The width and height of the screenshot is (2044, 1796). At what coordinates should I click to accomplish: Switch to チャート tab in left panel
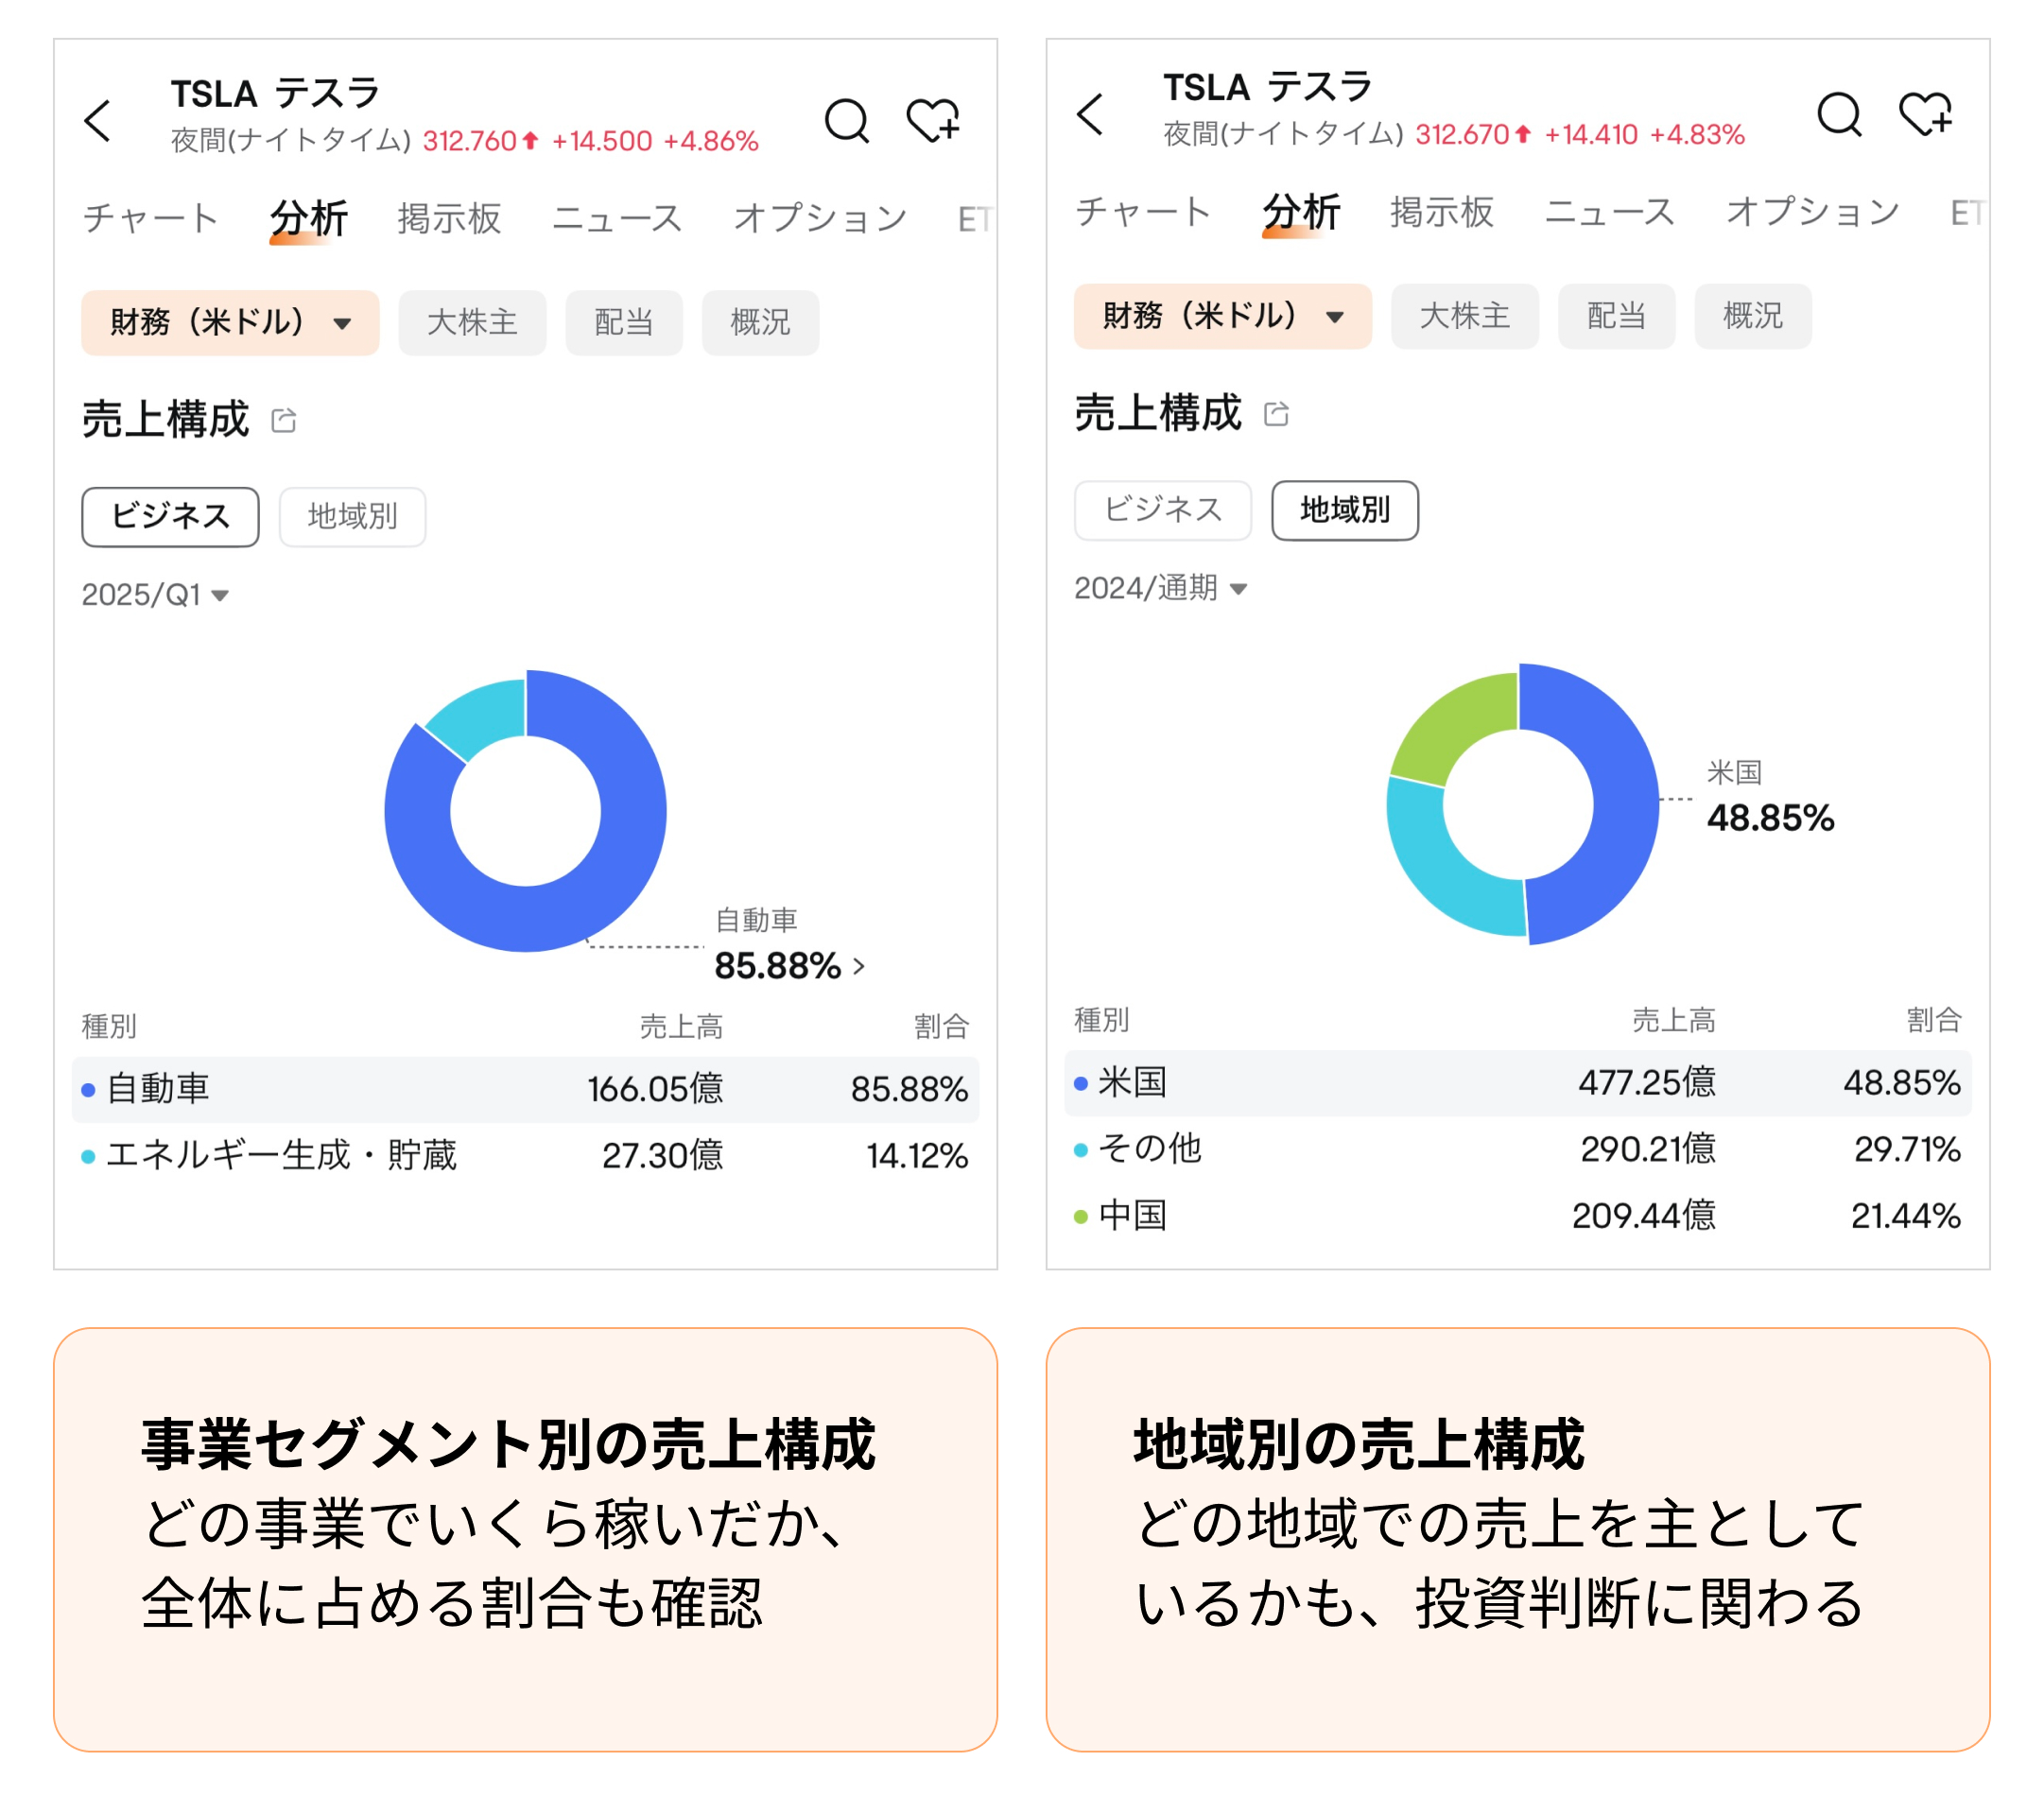point(150,218)
